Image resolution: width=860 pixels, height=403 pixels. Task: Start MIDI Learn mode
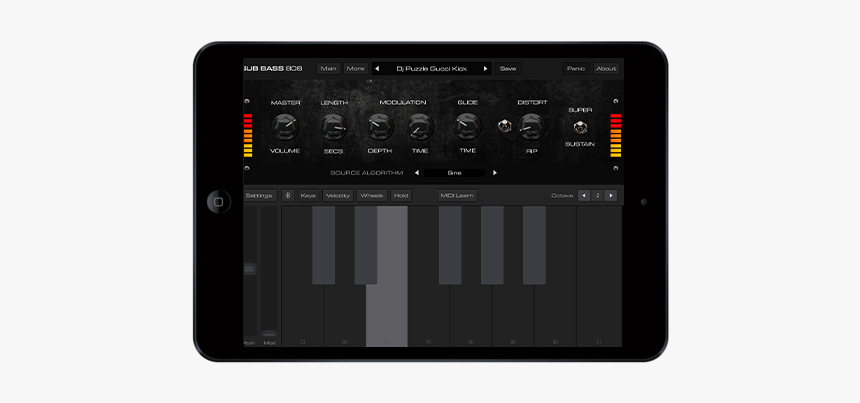pyautogui.click(x=457, y=195)
